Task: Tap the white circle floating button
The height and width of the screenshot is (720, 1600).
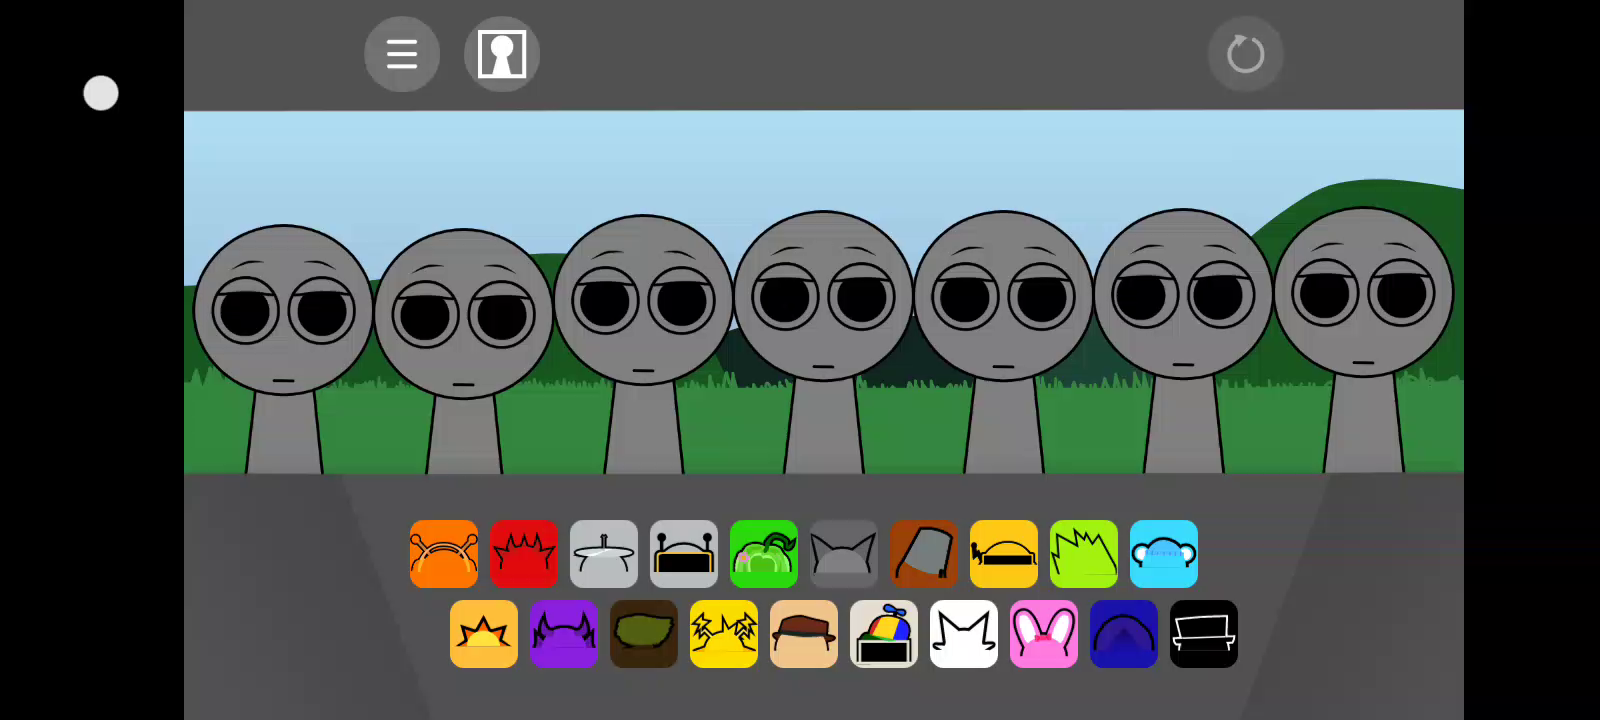Action: pyautogui.click(x=101, y=93)
